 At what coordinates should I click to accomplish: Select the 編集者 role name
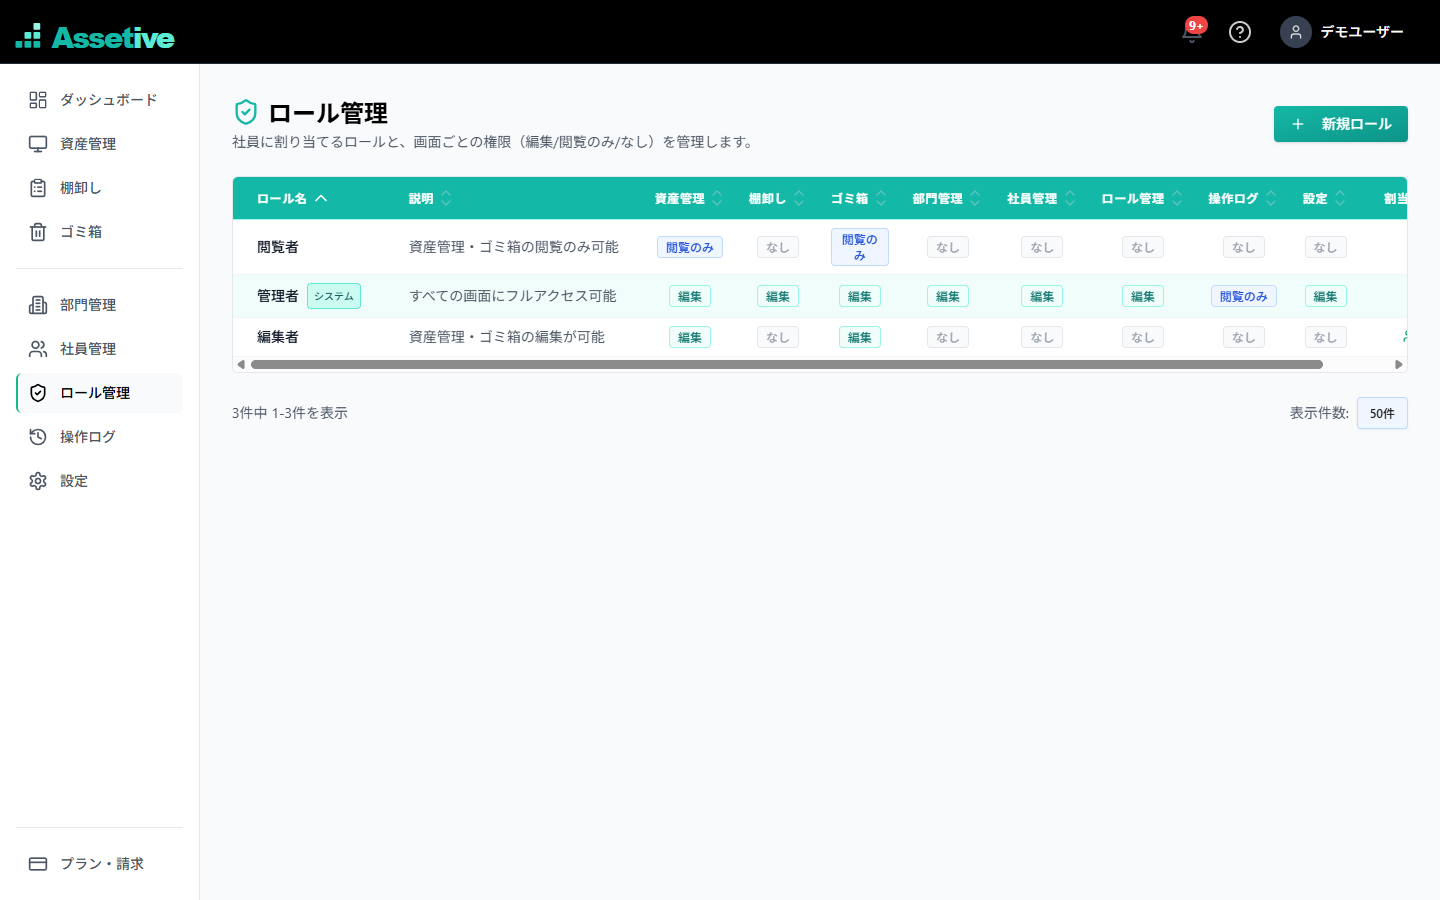click(x=278, y=337)
